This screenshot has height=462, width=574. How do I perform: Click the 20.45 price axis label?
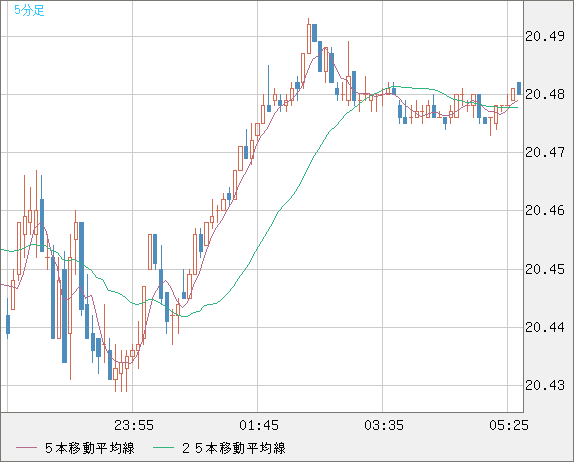[x=545, y=269]
